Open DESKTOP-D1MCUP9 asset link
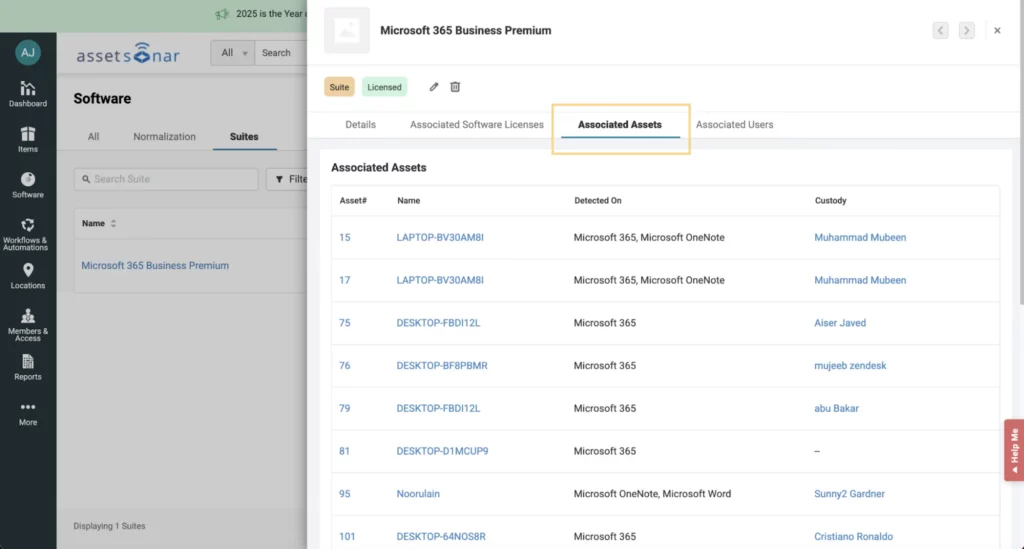This screenshot has height=549, width=1024. coord(442,451)
